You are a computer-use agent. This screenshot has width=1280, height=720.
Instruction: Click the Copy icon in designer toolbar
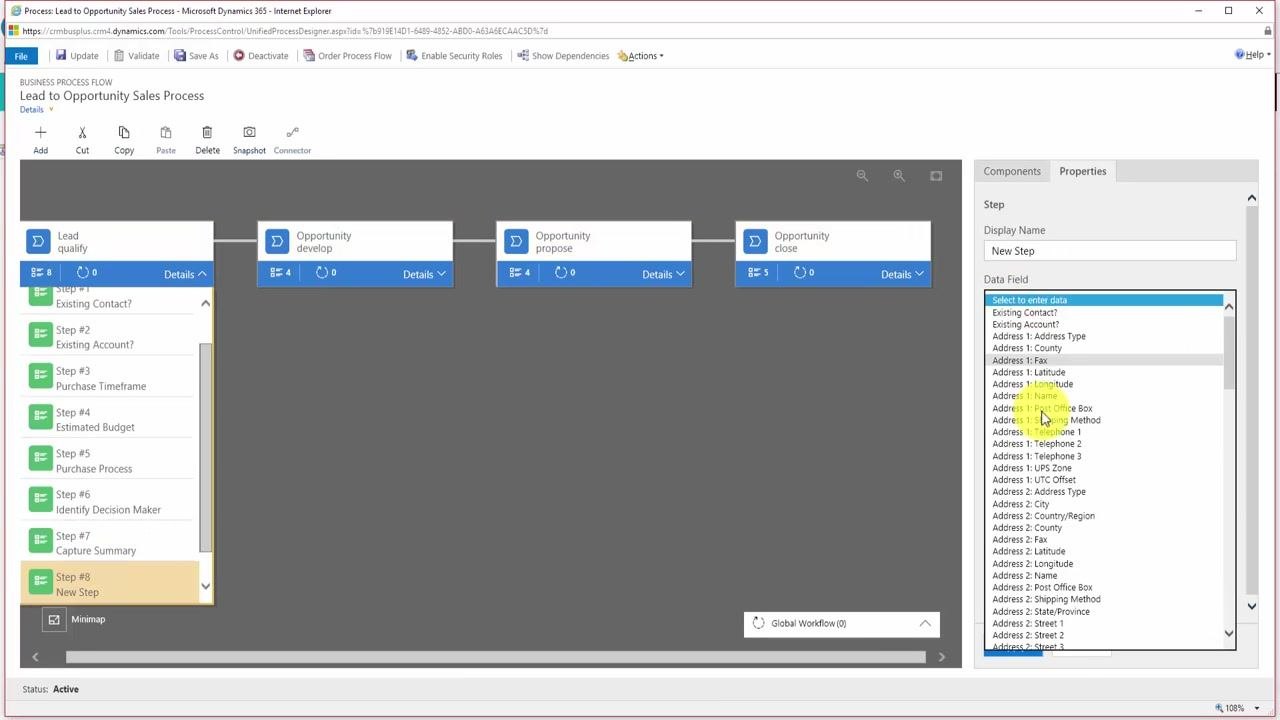point(124,132)
